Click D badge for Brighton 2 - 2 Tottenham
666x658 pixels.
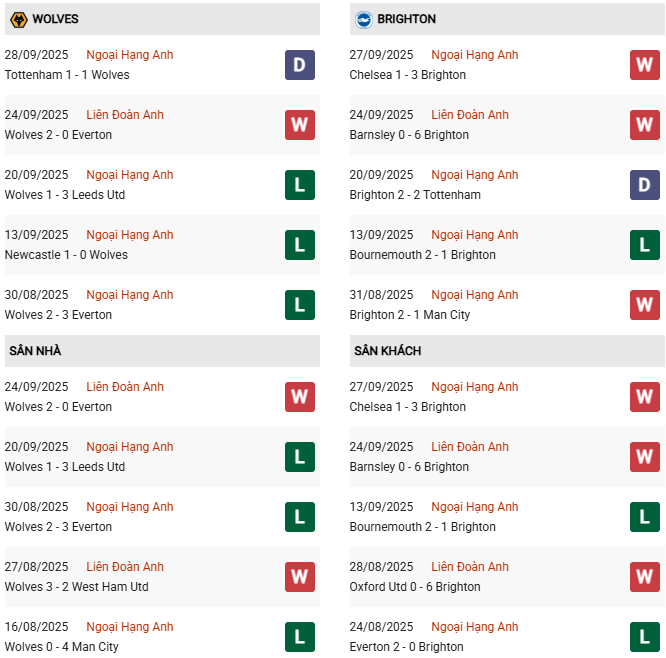point(644,185)
